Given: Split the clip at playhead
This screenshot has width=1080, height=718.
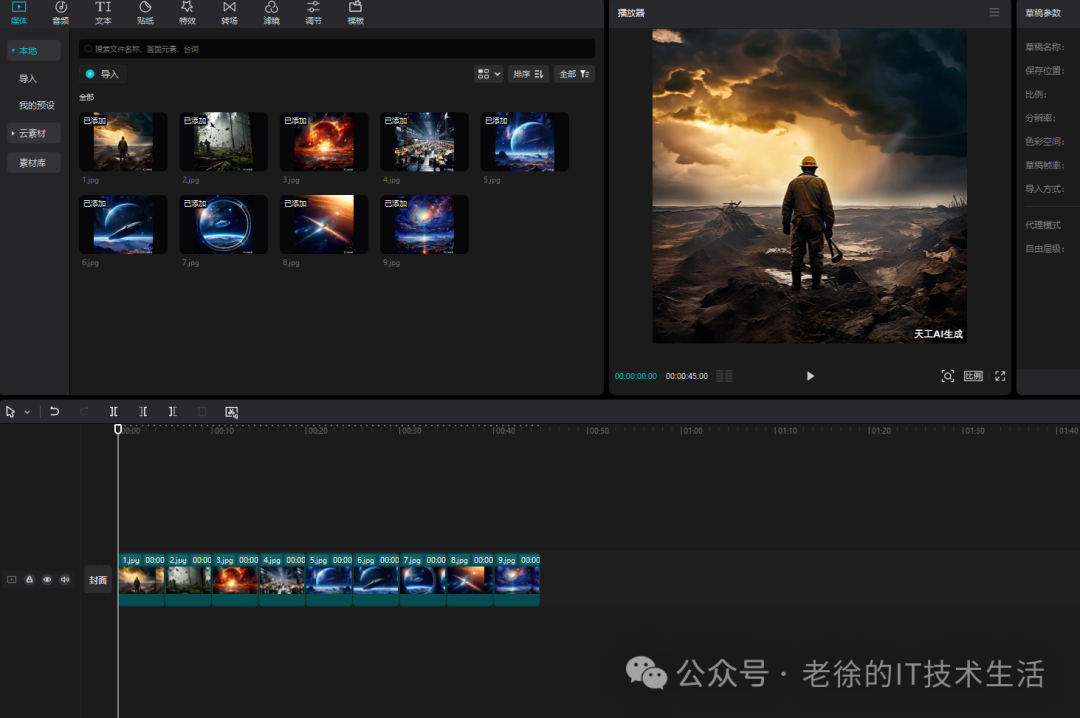Looking at the screenshot, I should click(114, 411).
